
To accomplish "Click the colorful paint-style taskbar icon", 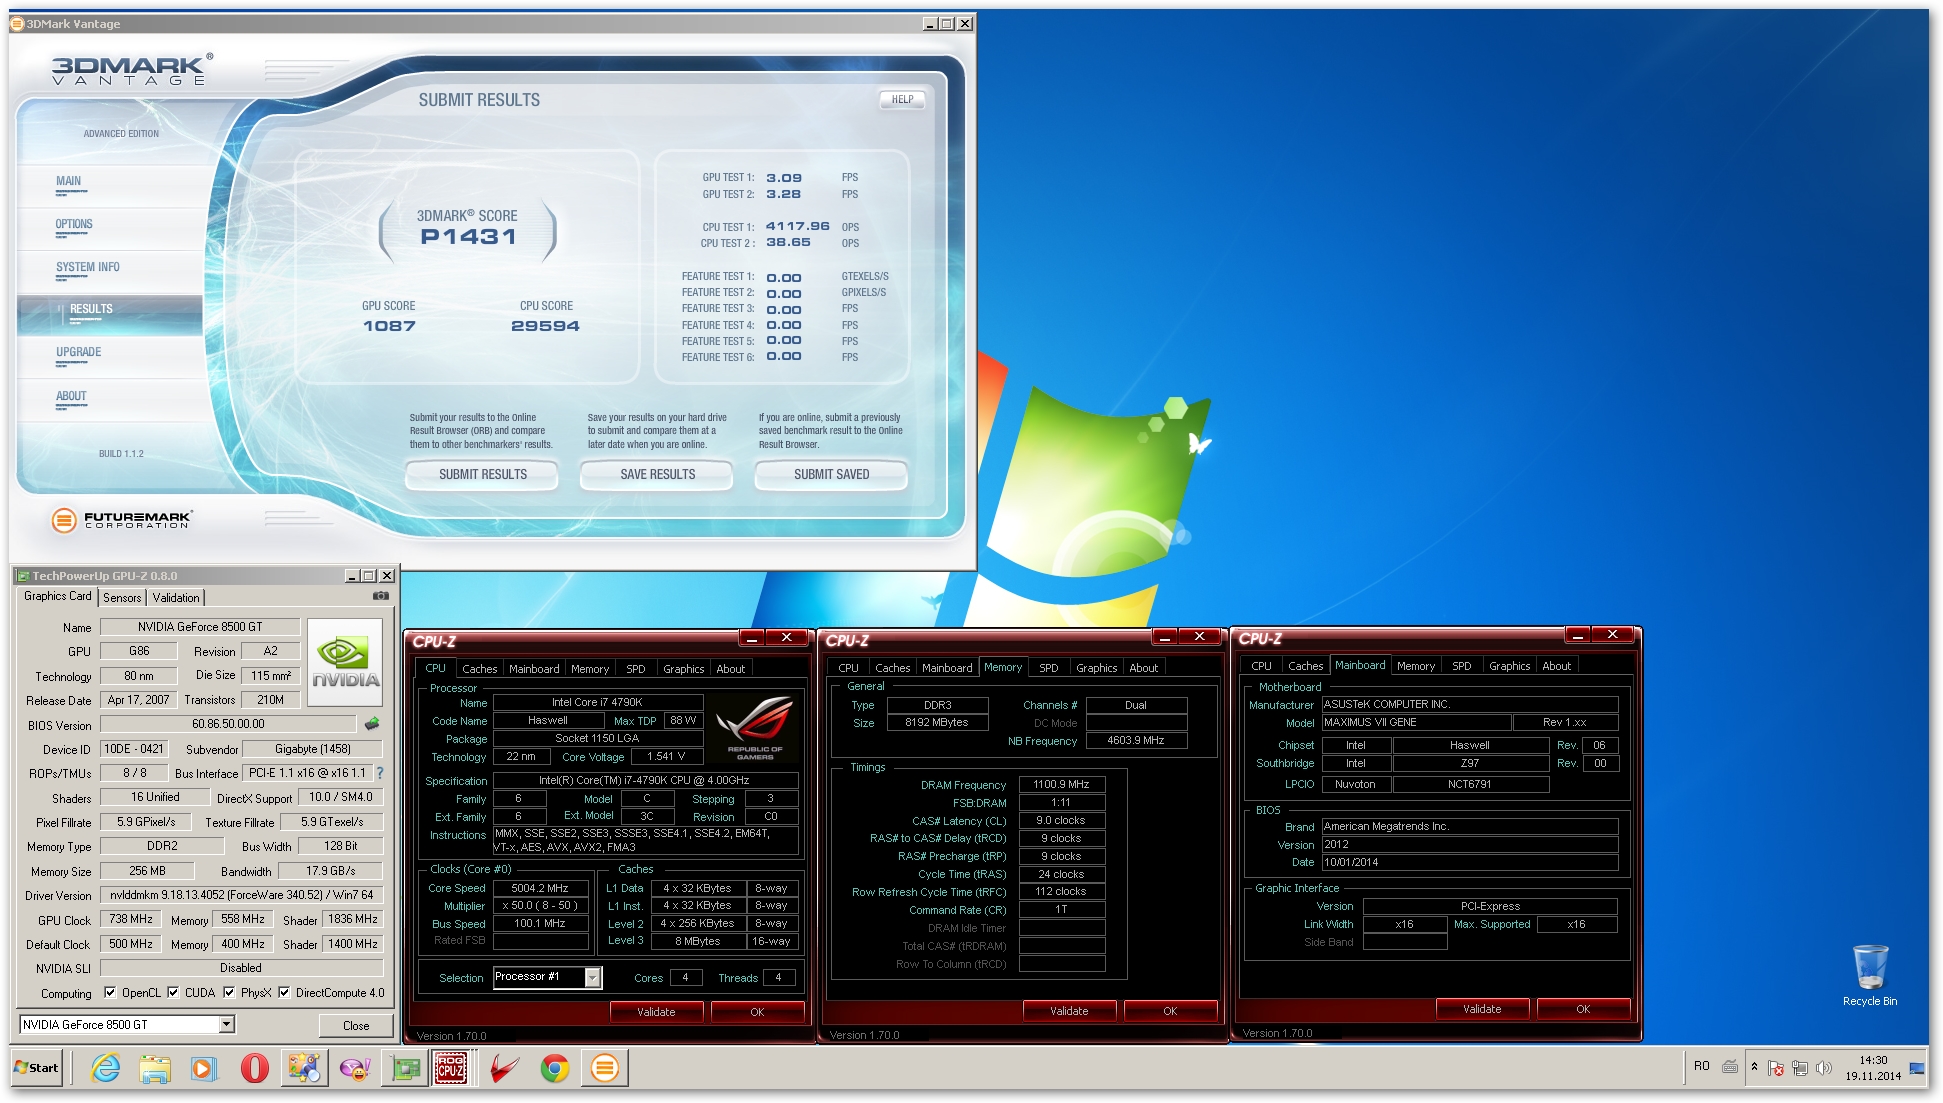I will point(304,1068).
